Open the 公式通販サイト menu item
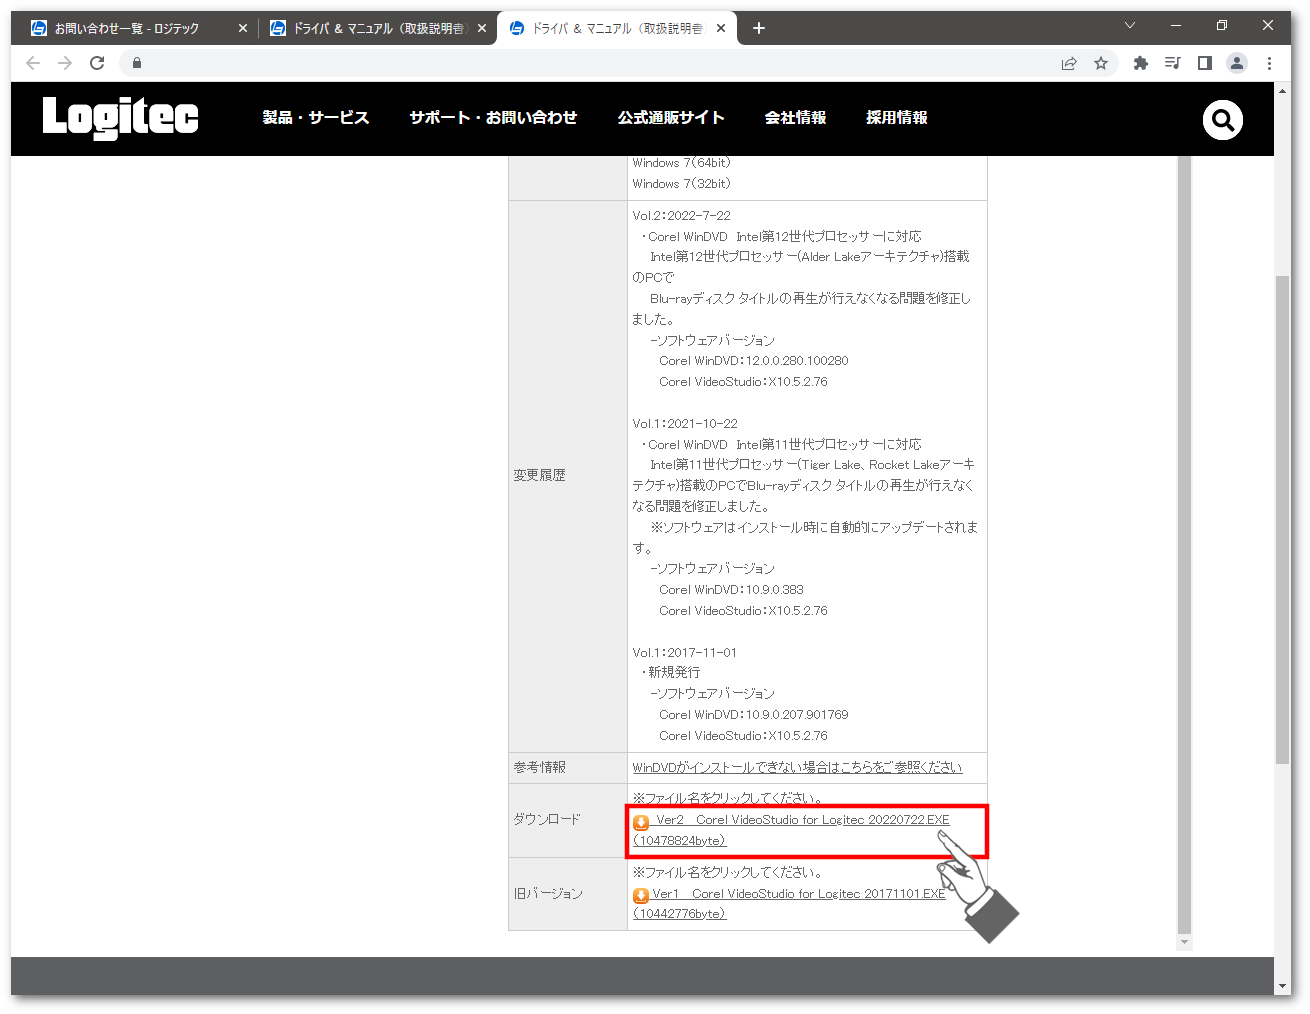Image resolution: width=1310 pixels, height=1014 pixels. click(x=671, y=118)
